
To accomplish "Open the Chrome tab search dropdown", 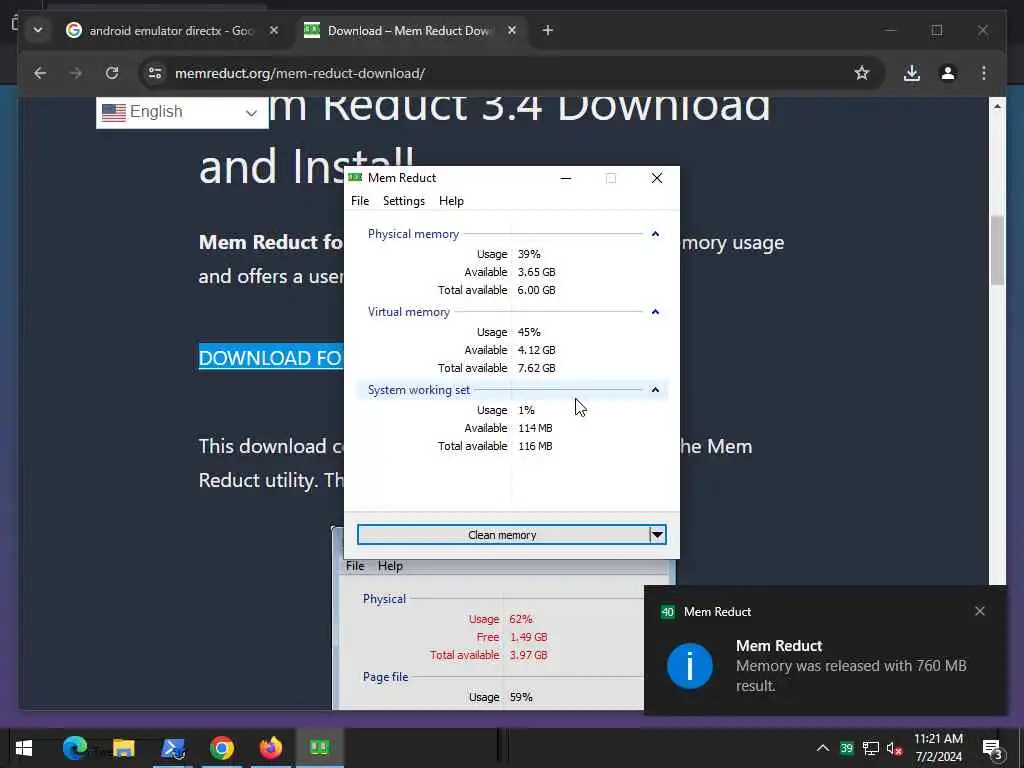I will pos(38,31).
